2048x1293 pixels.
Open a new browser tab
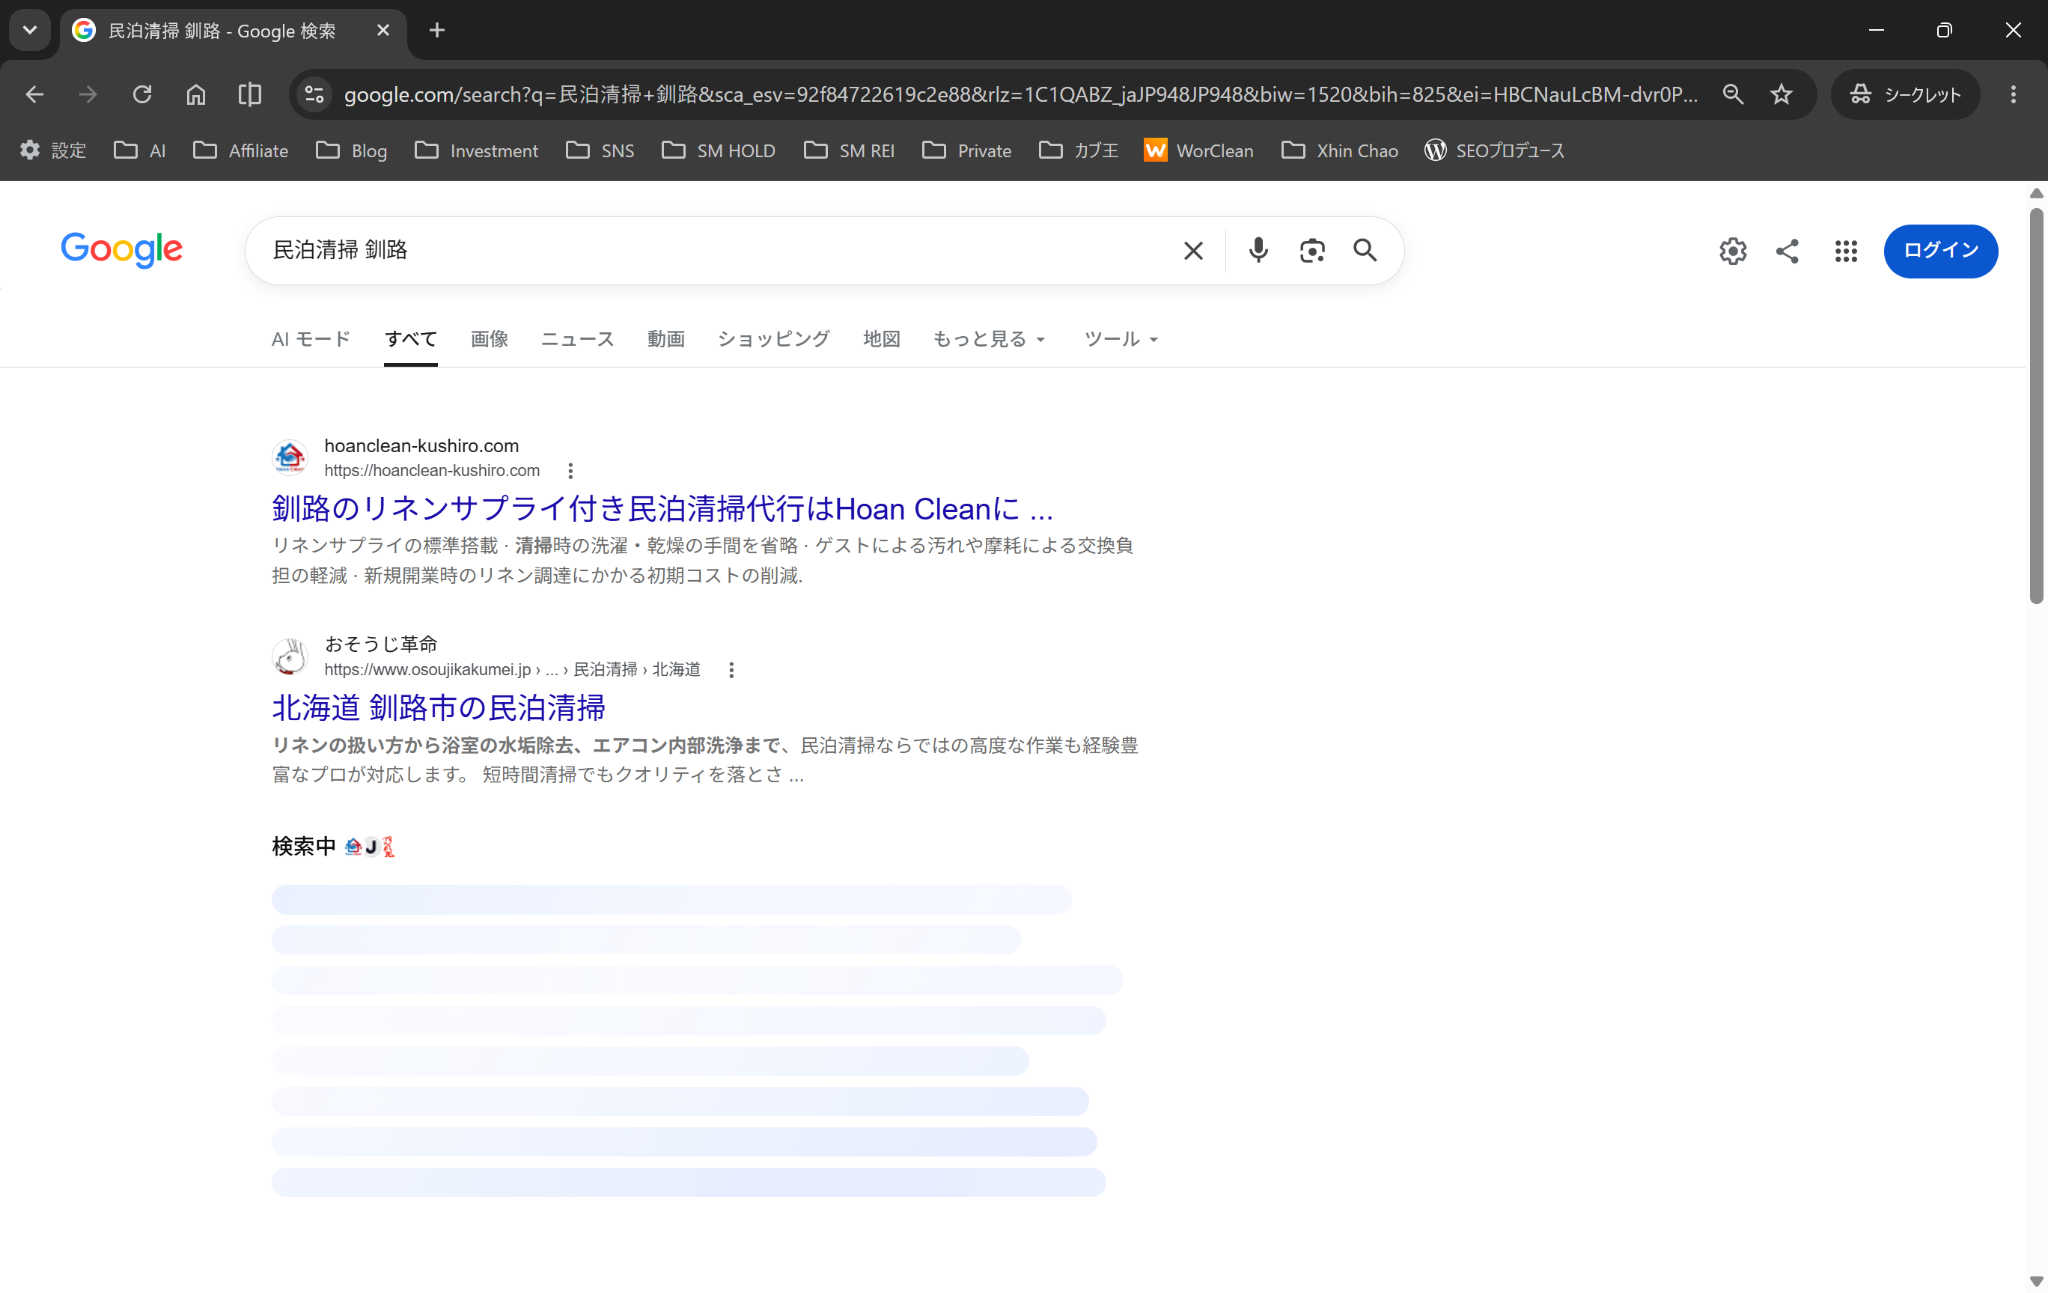[437, 30]
